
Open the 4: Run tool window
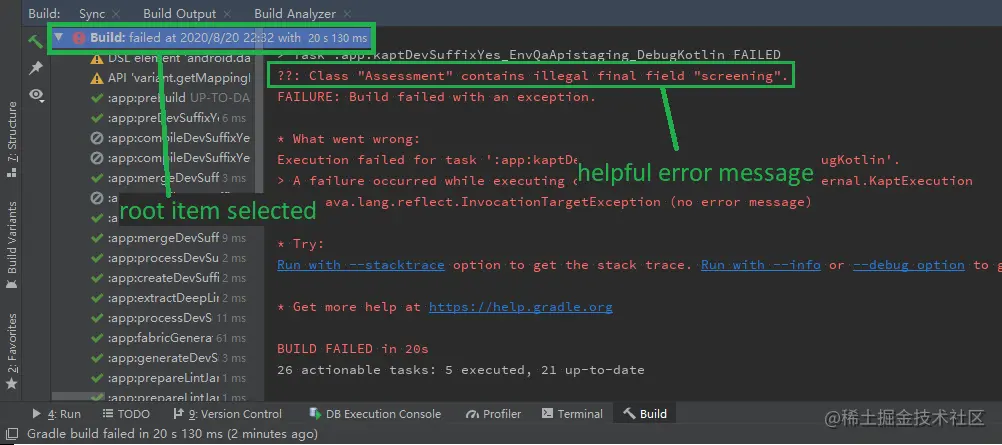(56, 414)
